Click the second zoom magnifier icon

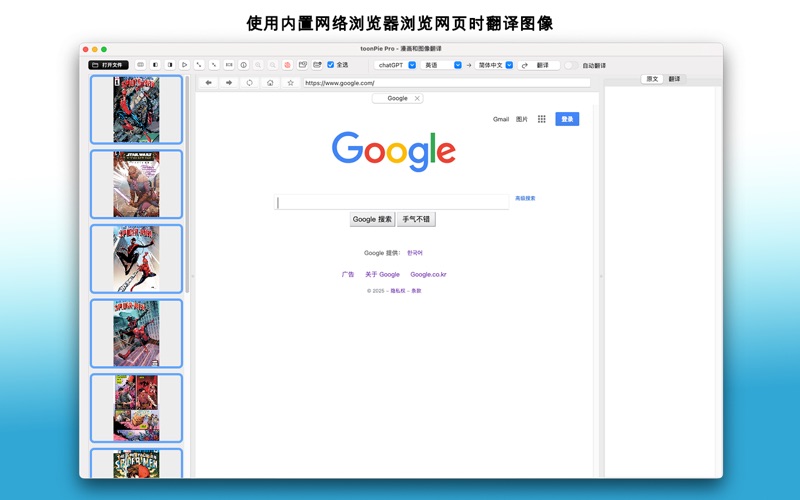coord(273,65)
